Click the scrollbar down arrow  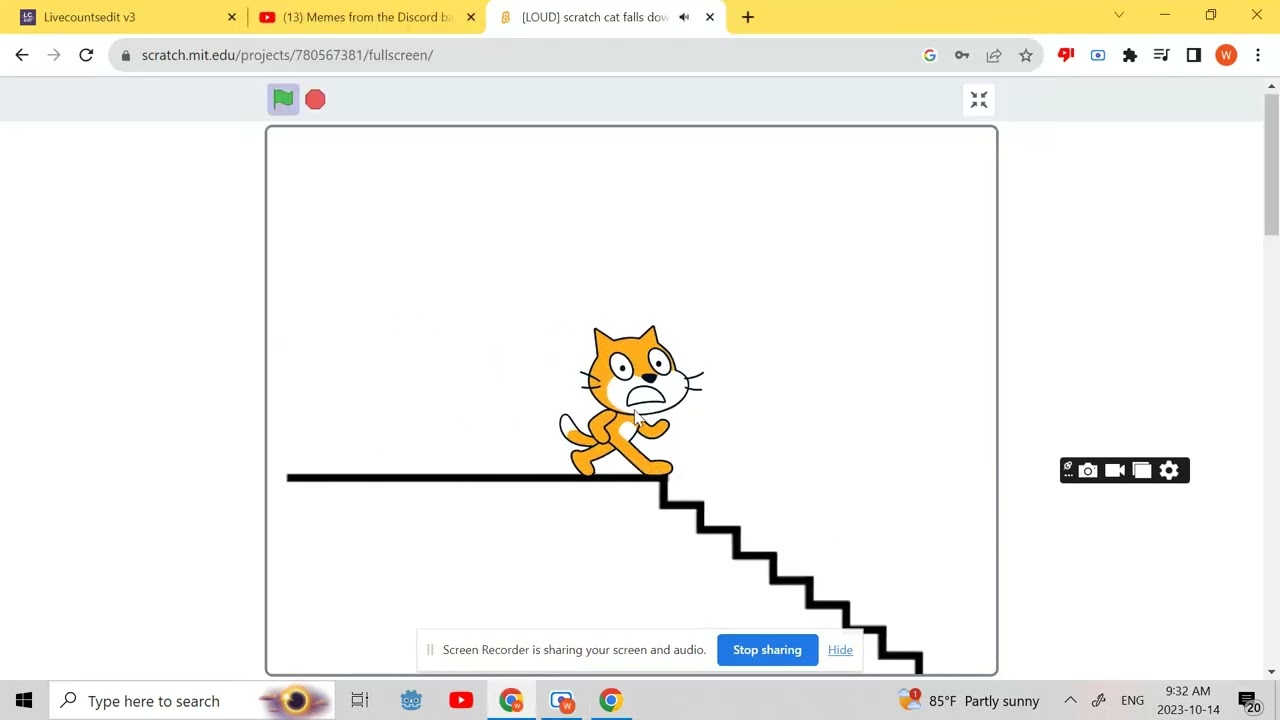coord(1271,672)
